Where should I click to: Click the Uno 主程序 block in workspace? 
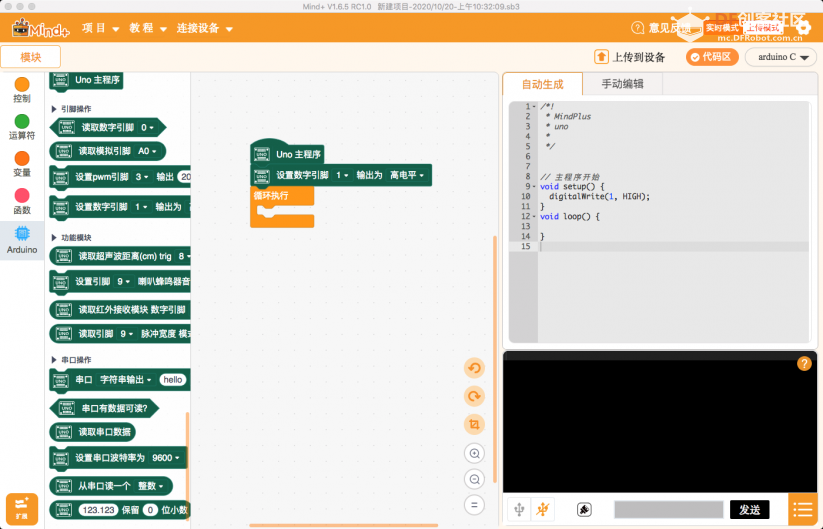287,153
